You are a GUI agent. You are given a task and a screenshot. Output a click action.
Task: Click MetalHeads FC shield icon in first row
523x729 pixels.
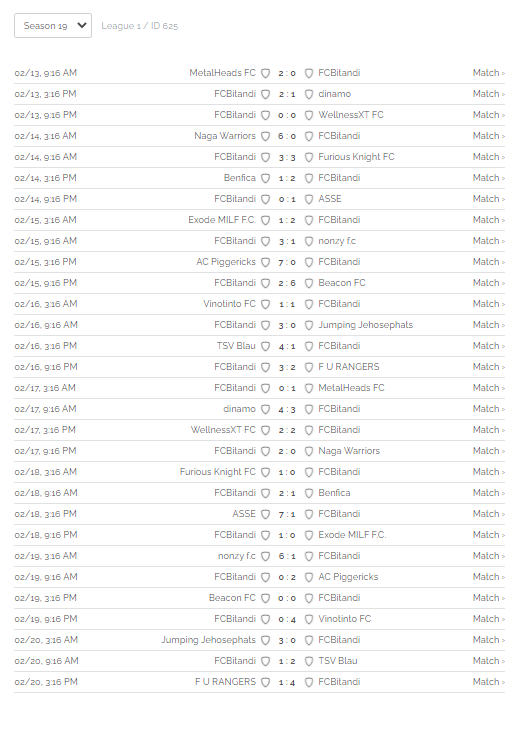point(265,73)
